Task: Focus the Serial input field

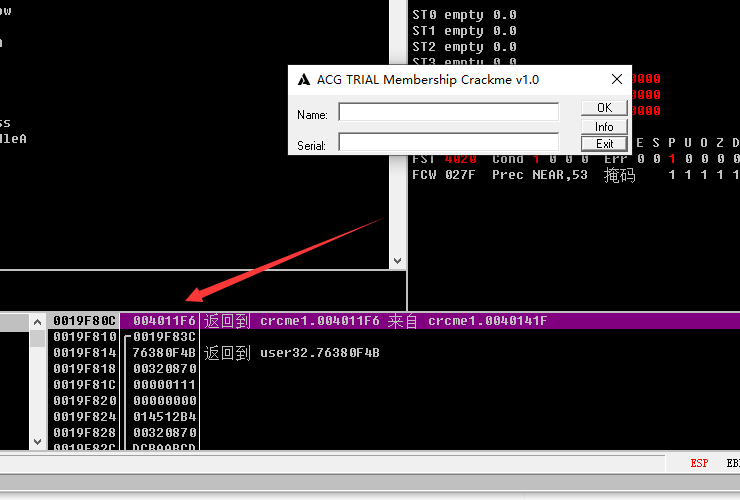Action: [448, 143]
